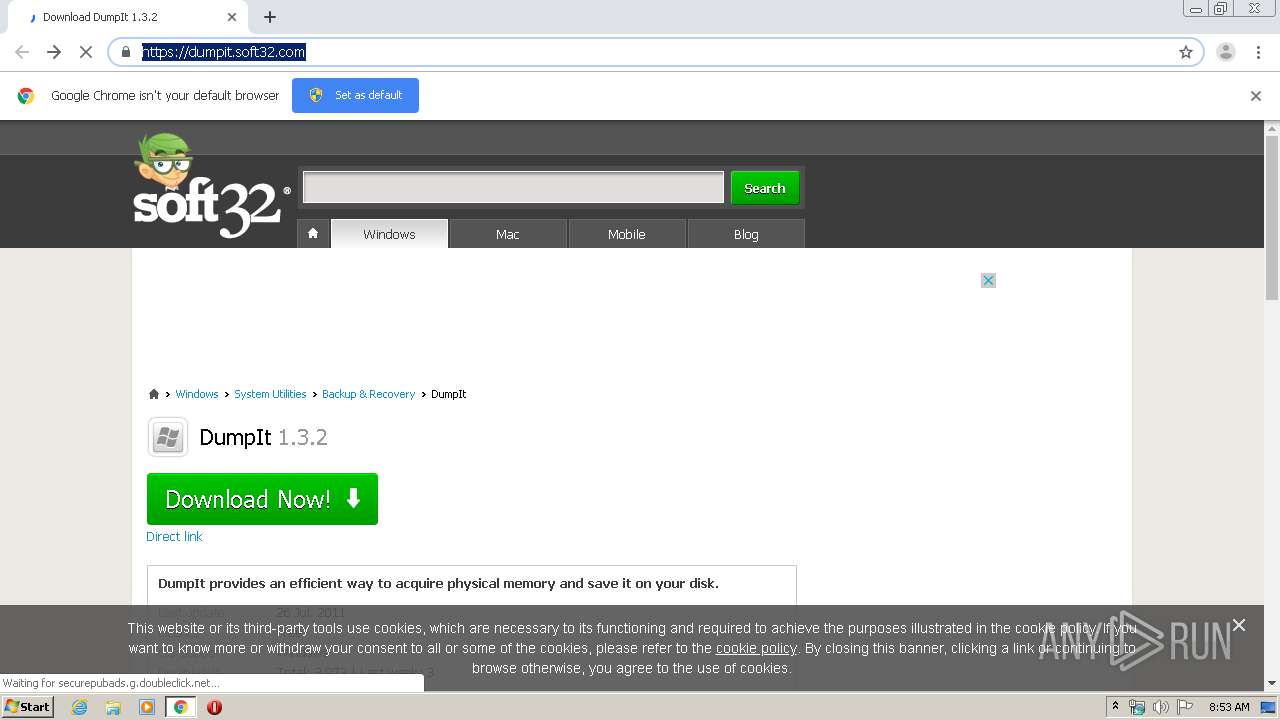Open the file explorer taskbar icon
The height and width of the screenshot is (720, 1280).
click(x=113, y=707)
